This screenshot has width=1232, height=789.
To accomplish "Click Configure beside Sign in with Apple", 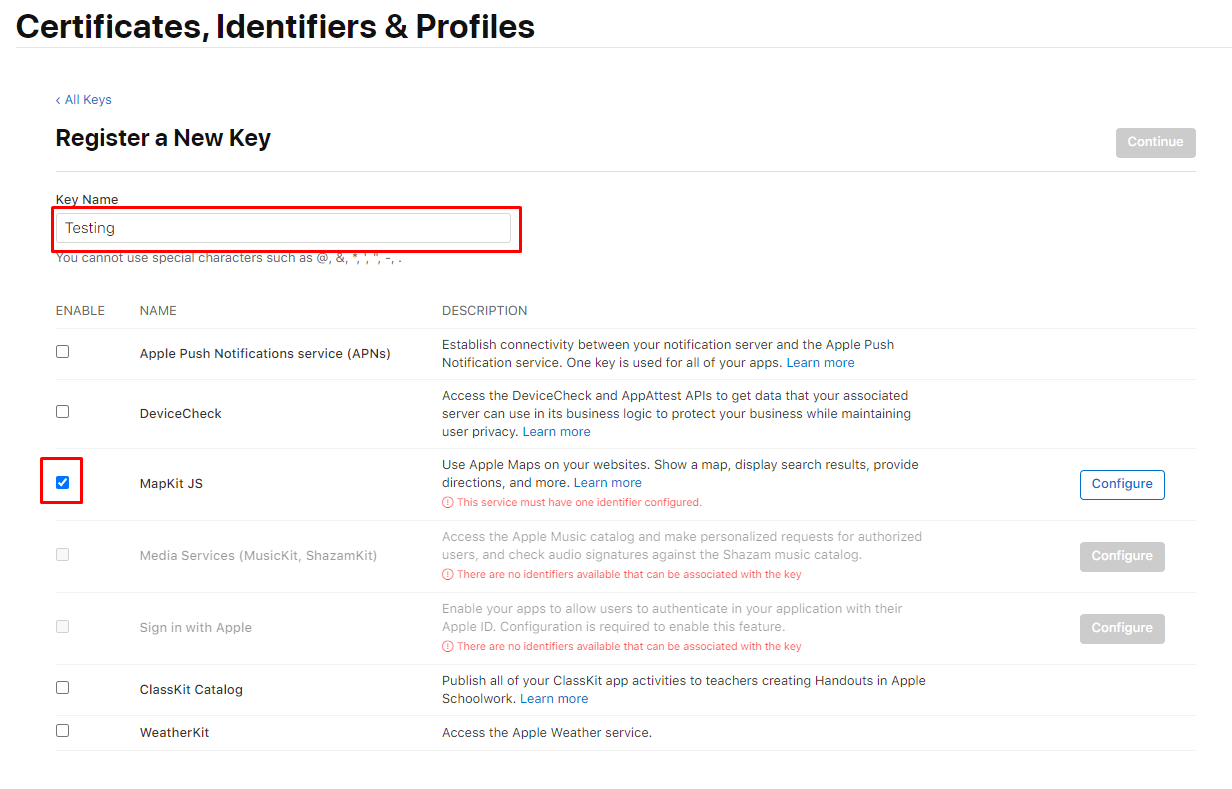I will click(x=1122, y=628).
